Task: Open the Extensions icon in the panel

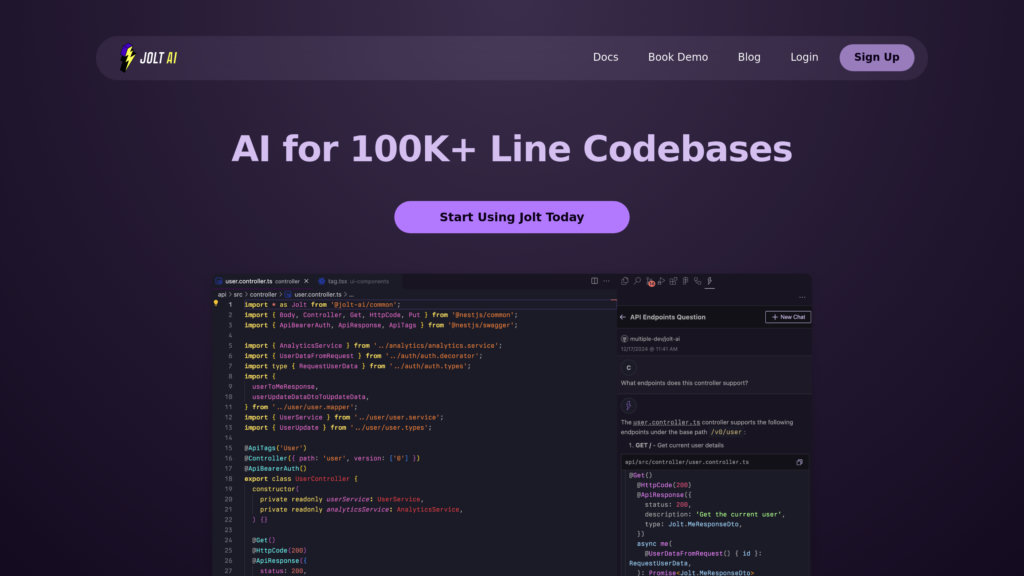Action: point(674,281)
